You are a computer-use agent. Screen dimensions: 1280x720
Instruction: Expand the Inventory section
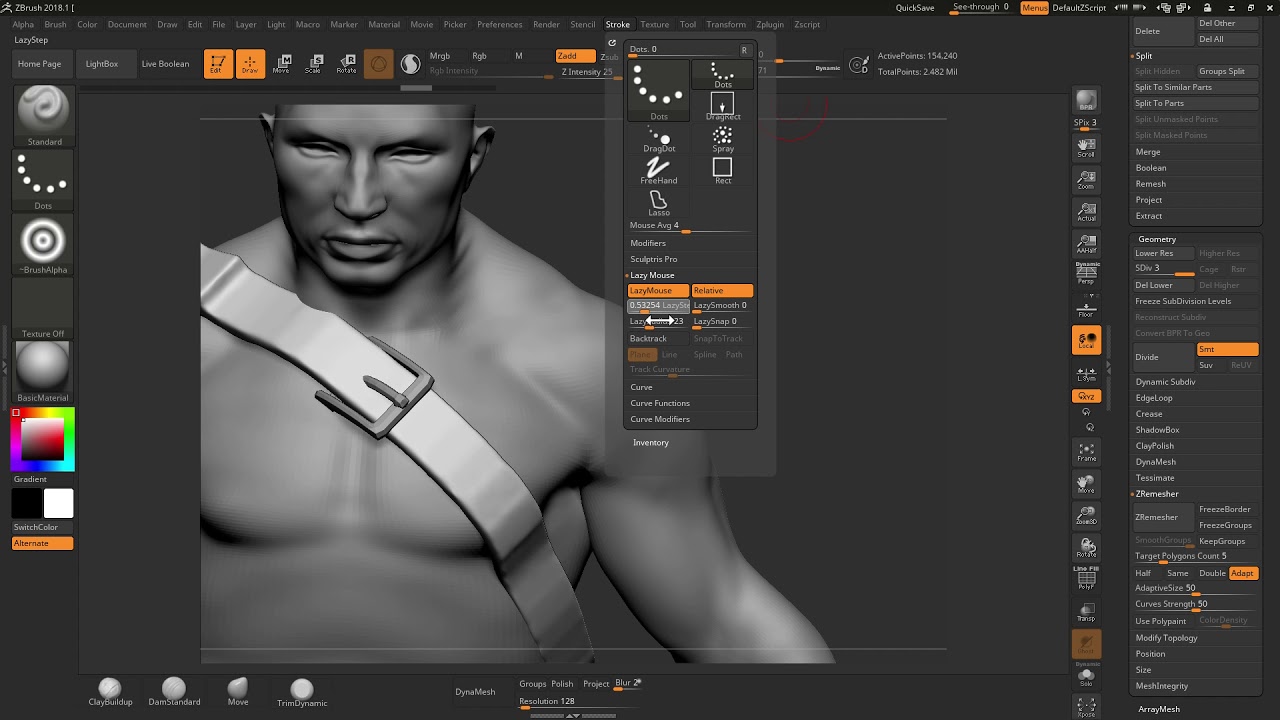(651, 442)
